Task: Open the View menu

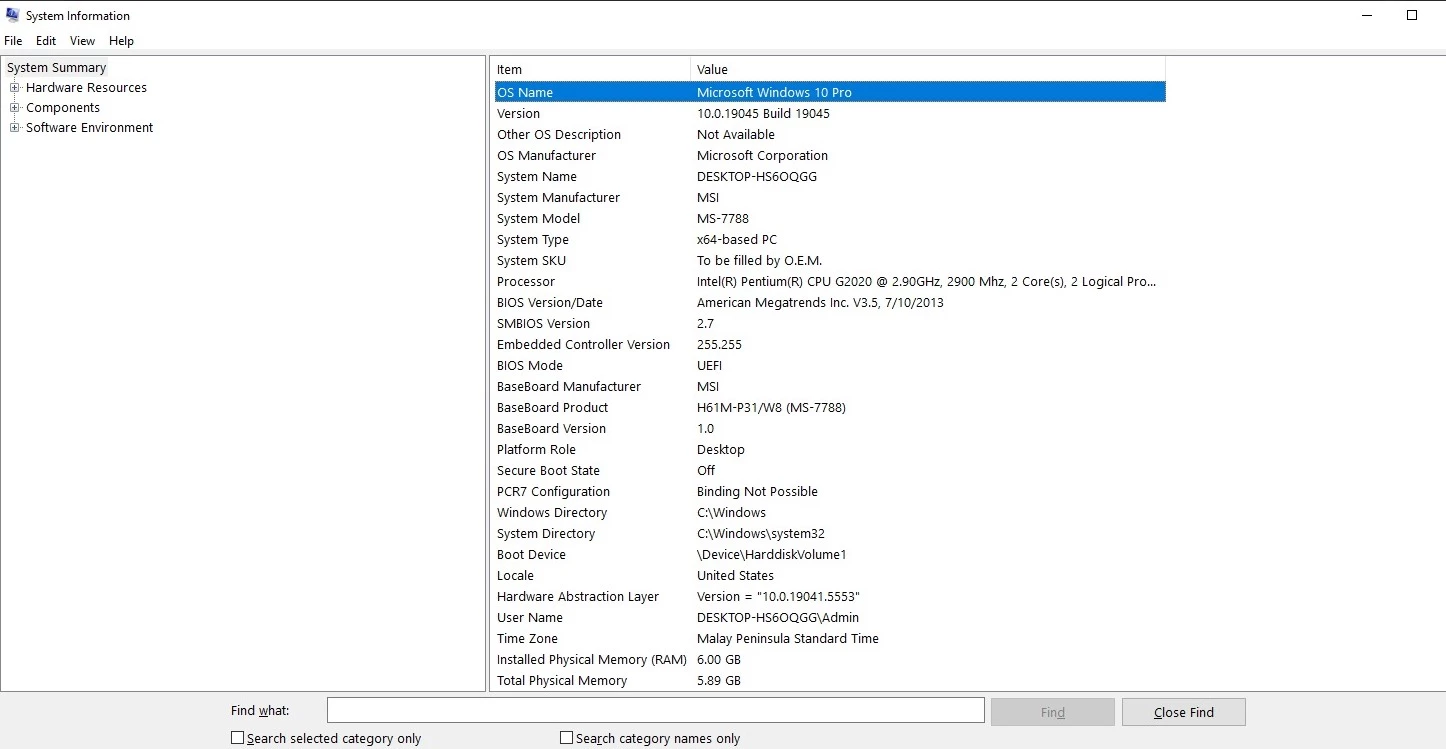Action: [x=82, y=41]
